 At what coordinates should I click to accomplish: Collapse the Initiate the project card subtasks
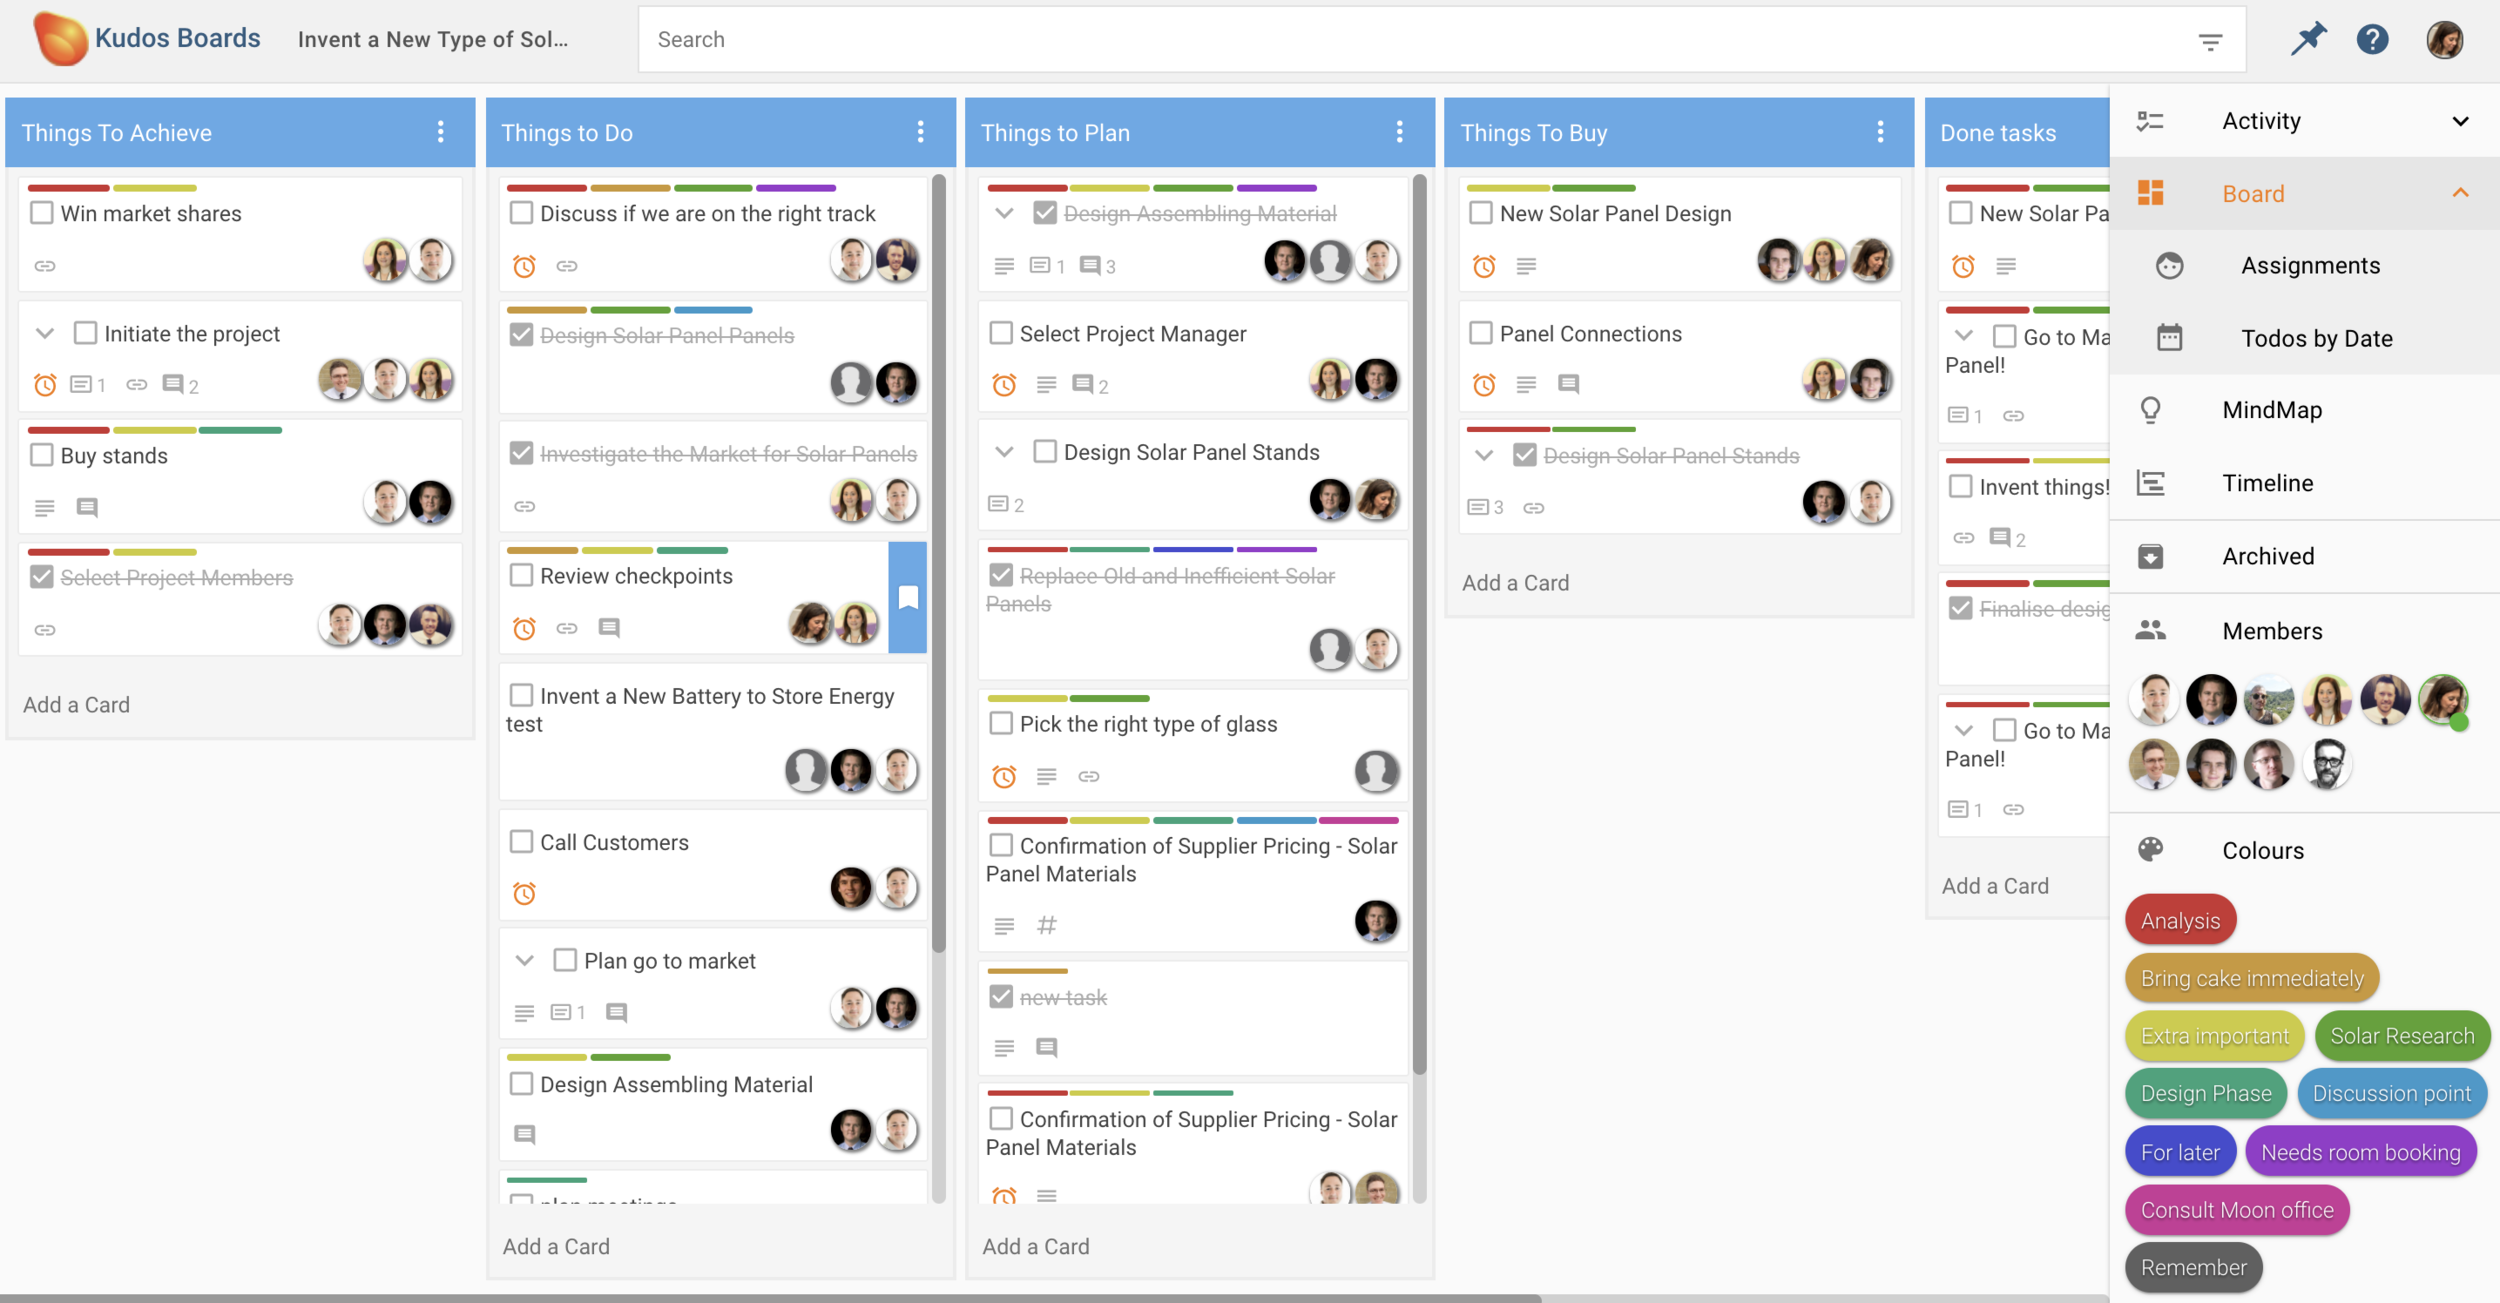pyautogui.click(x=43, y=333)
